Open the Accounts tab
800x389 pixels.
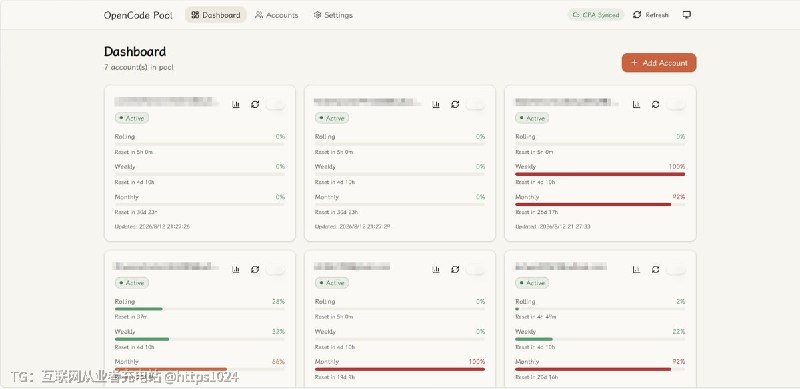pyautogui.click(x=277, y=15)
